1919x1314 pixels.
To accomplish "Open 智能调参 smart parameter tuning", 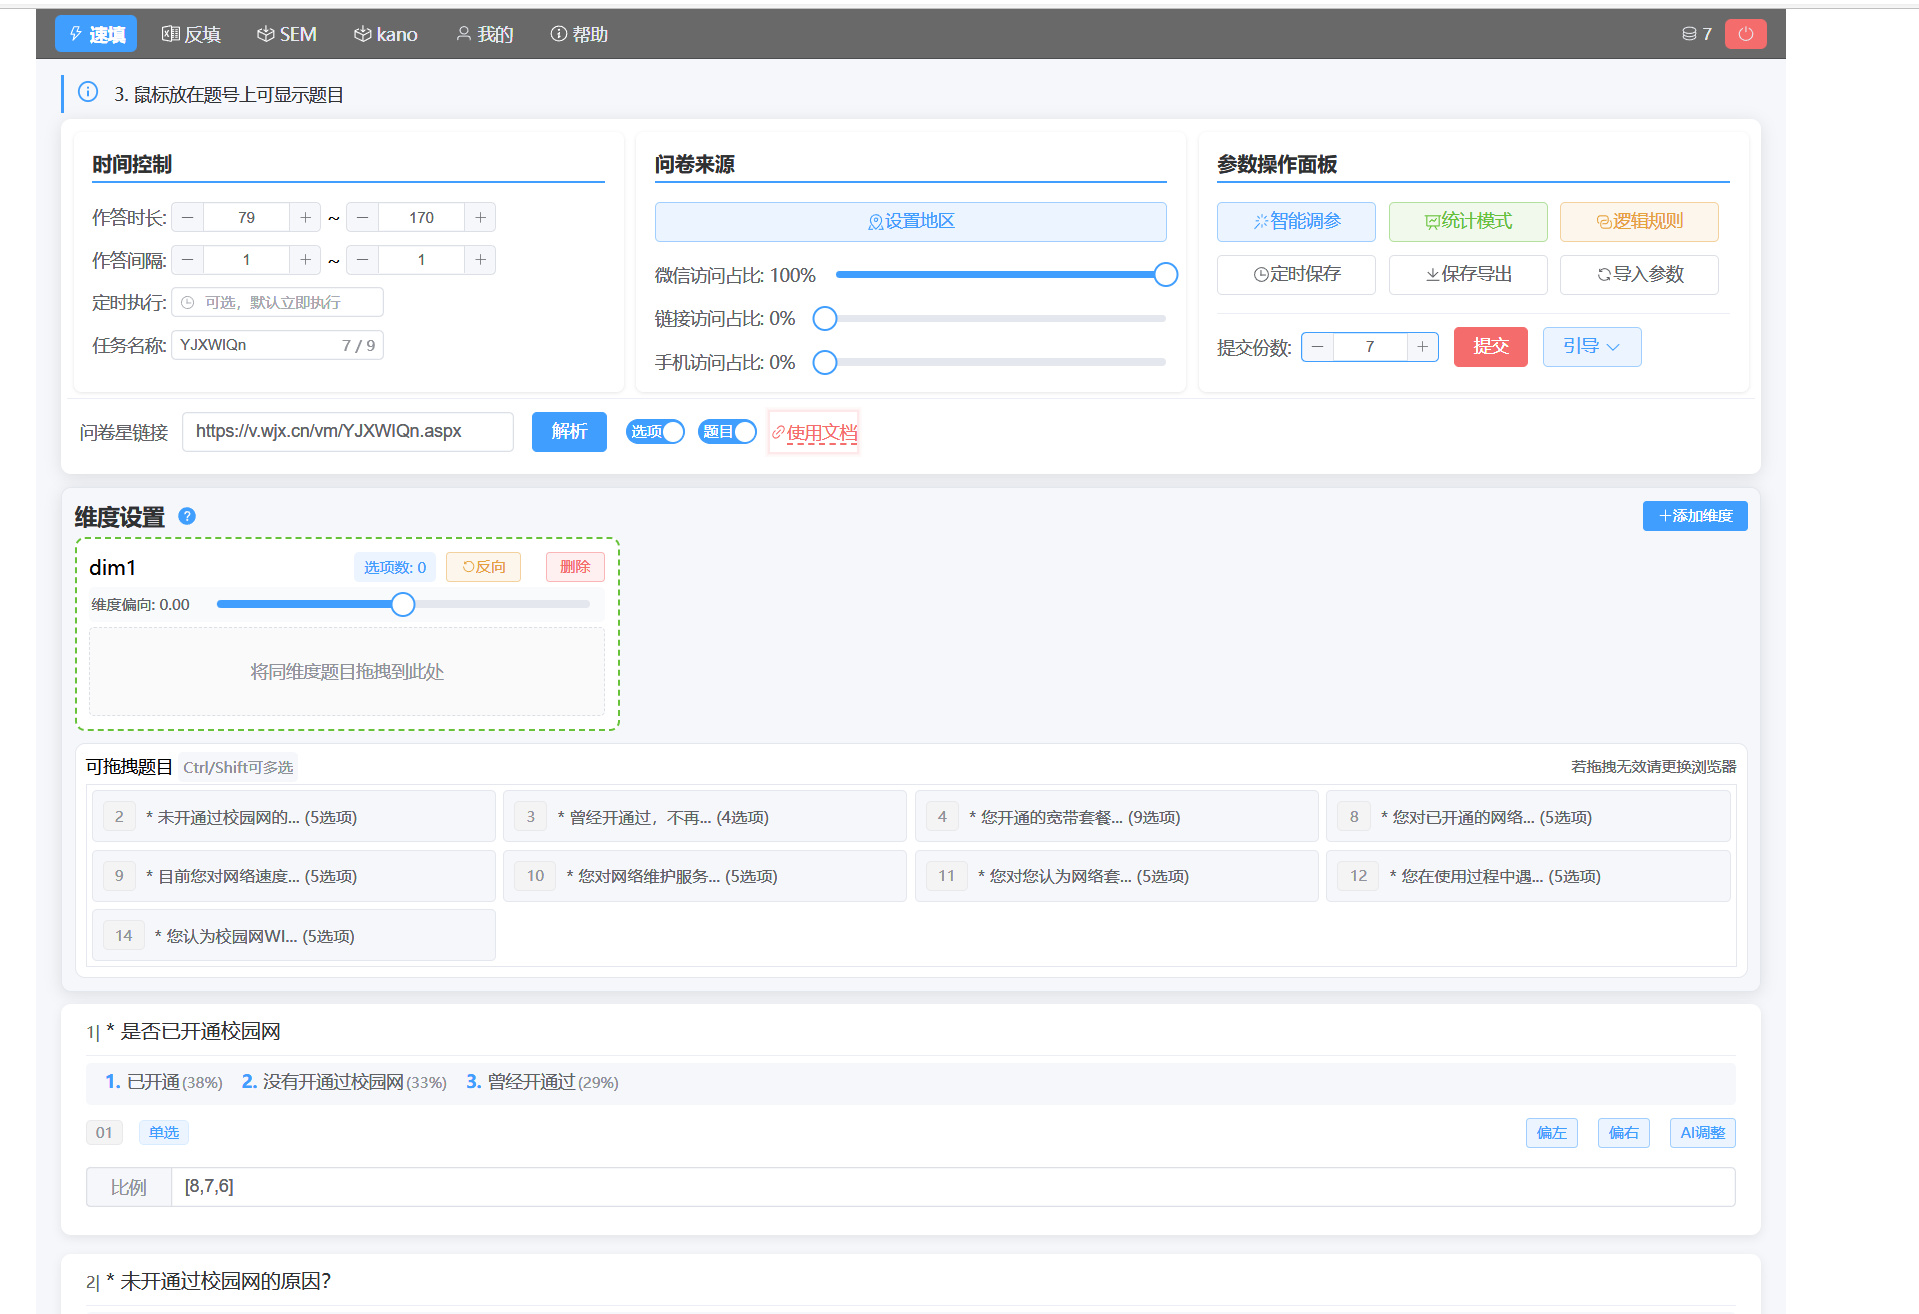I will (x=1295, y=221).
